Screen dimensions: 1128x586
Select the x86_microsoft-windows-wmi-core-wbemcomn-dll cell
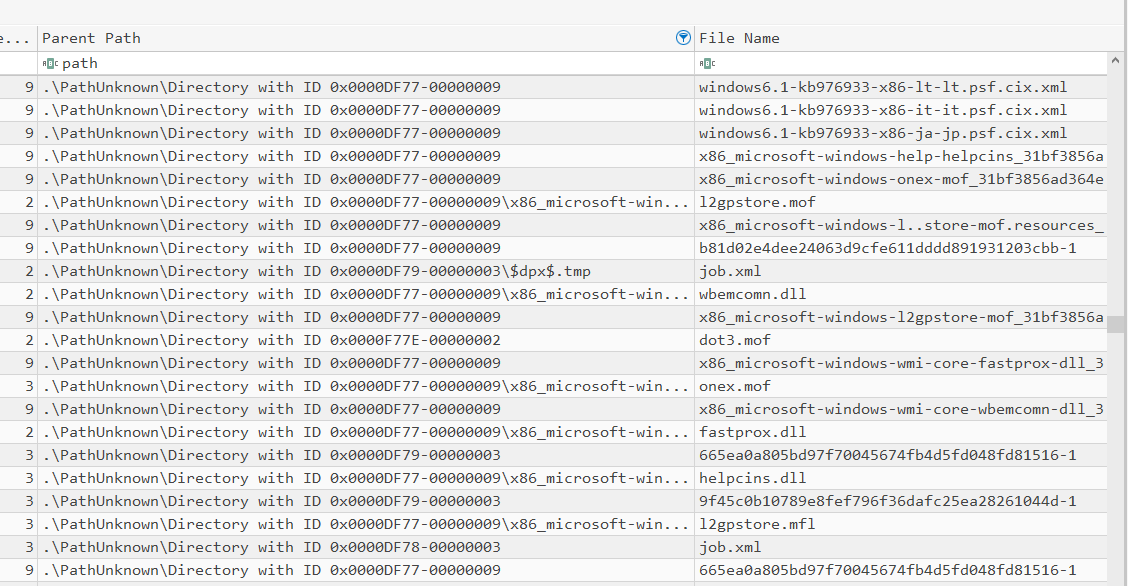(x=901, y=409)
